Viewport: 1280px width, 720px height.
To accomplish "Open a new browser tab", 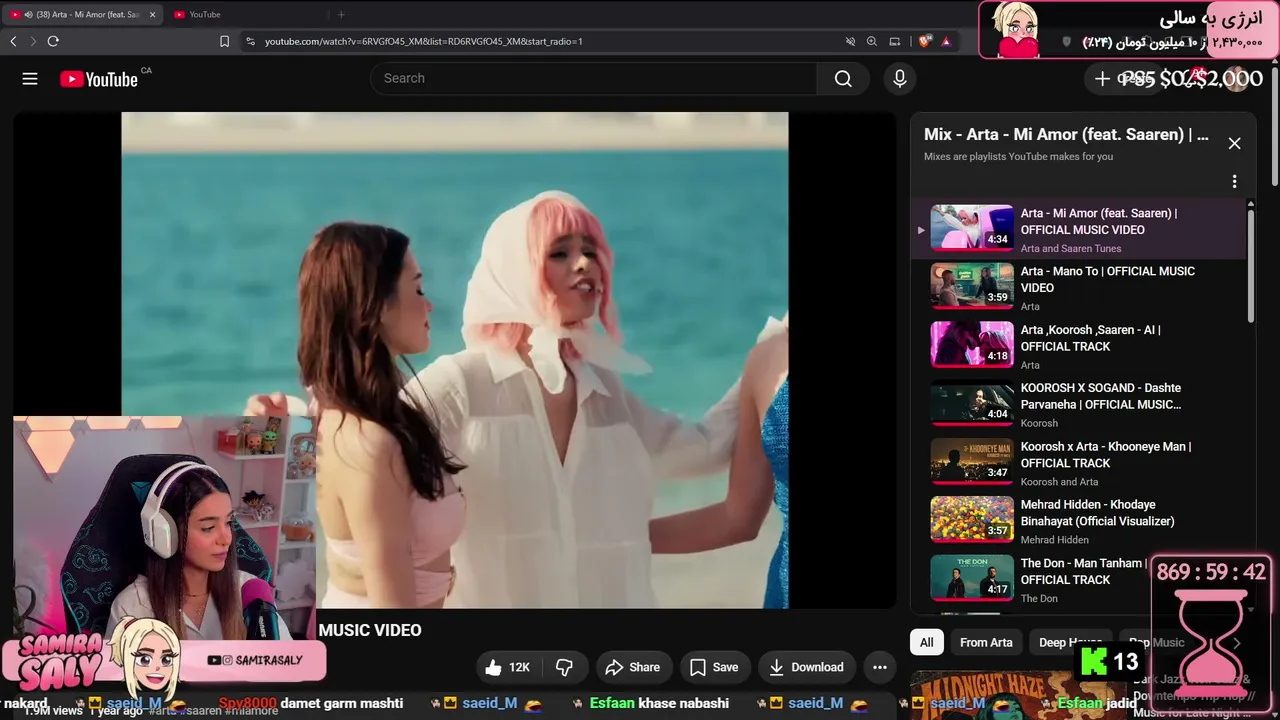I will coord(341,14).
